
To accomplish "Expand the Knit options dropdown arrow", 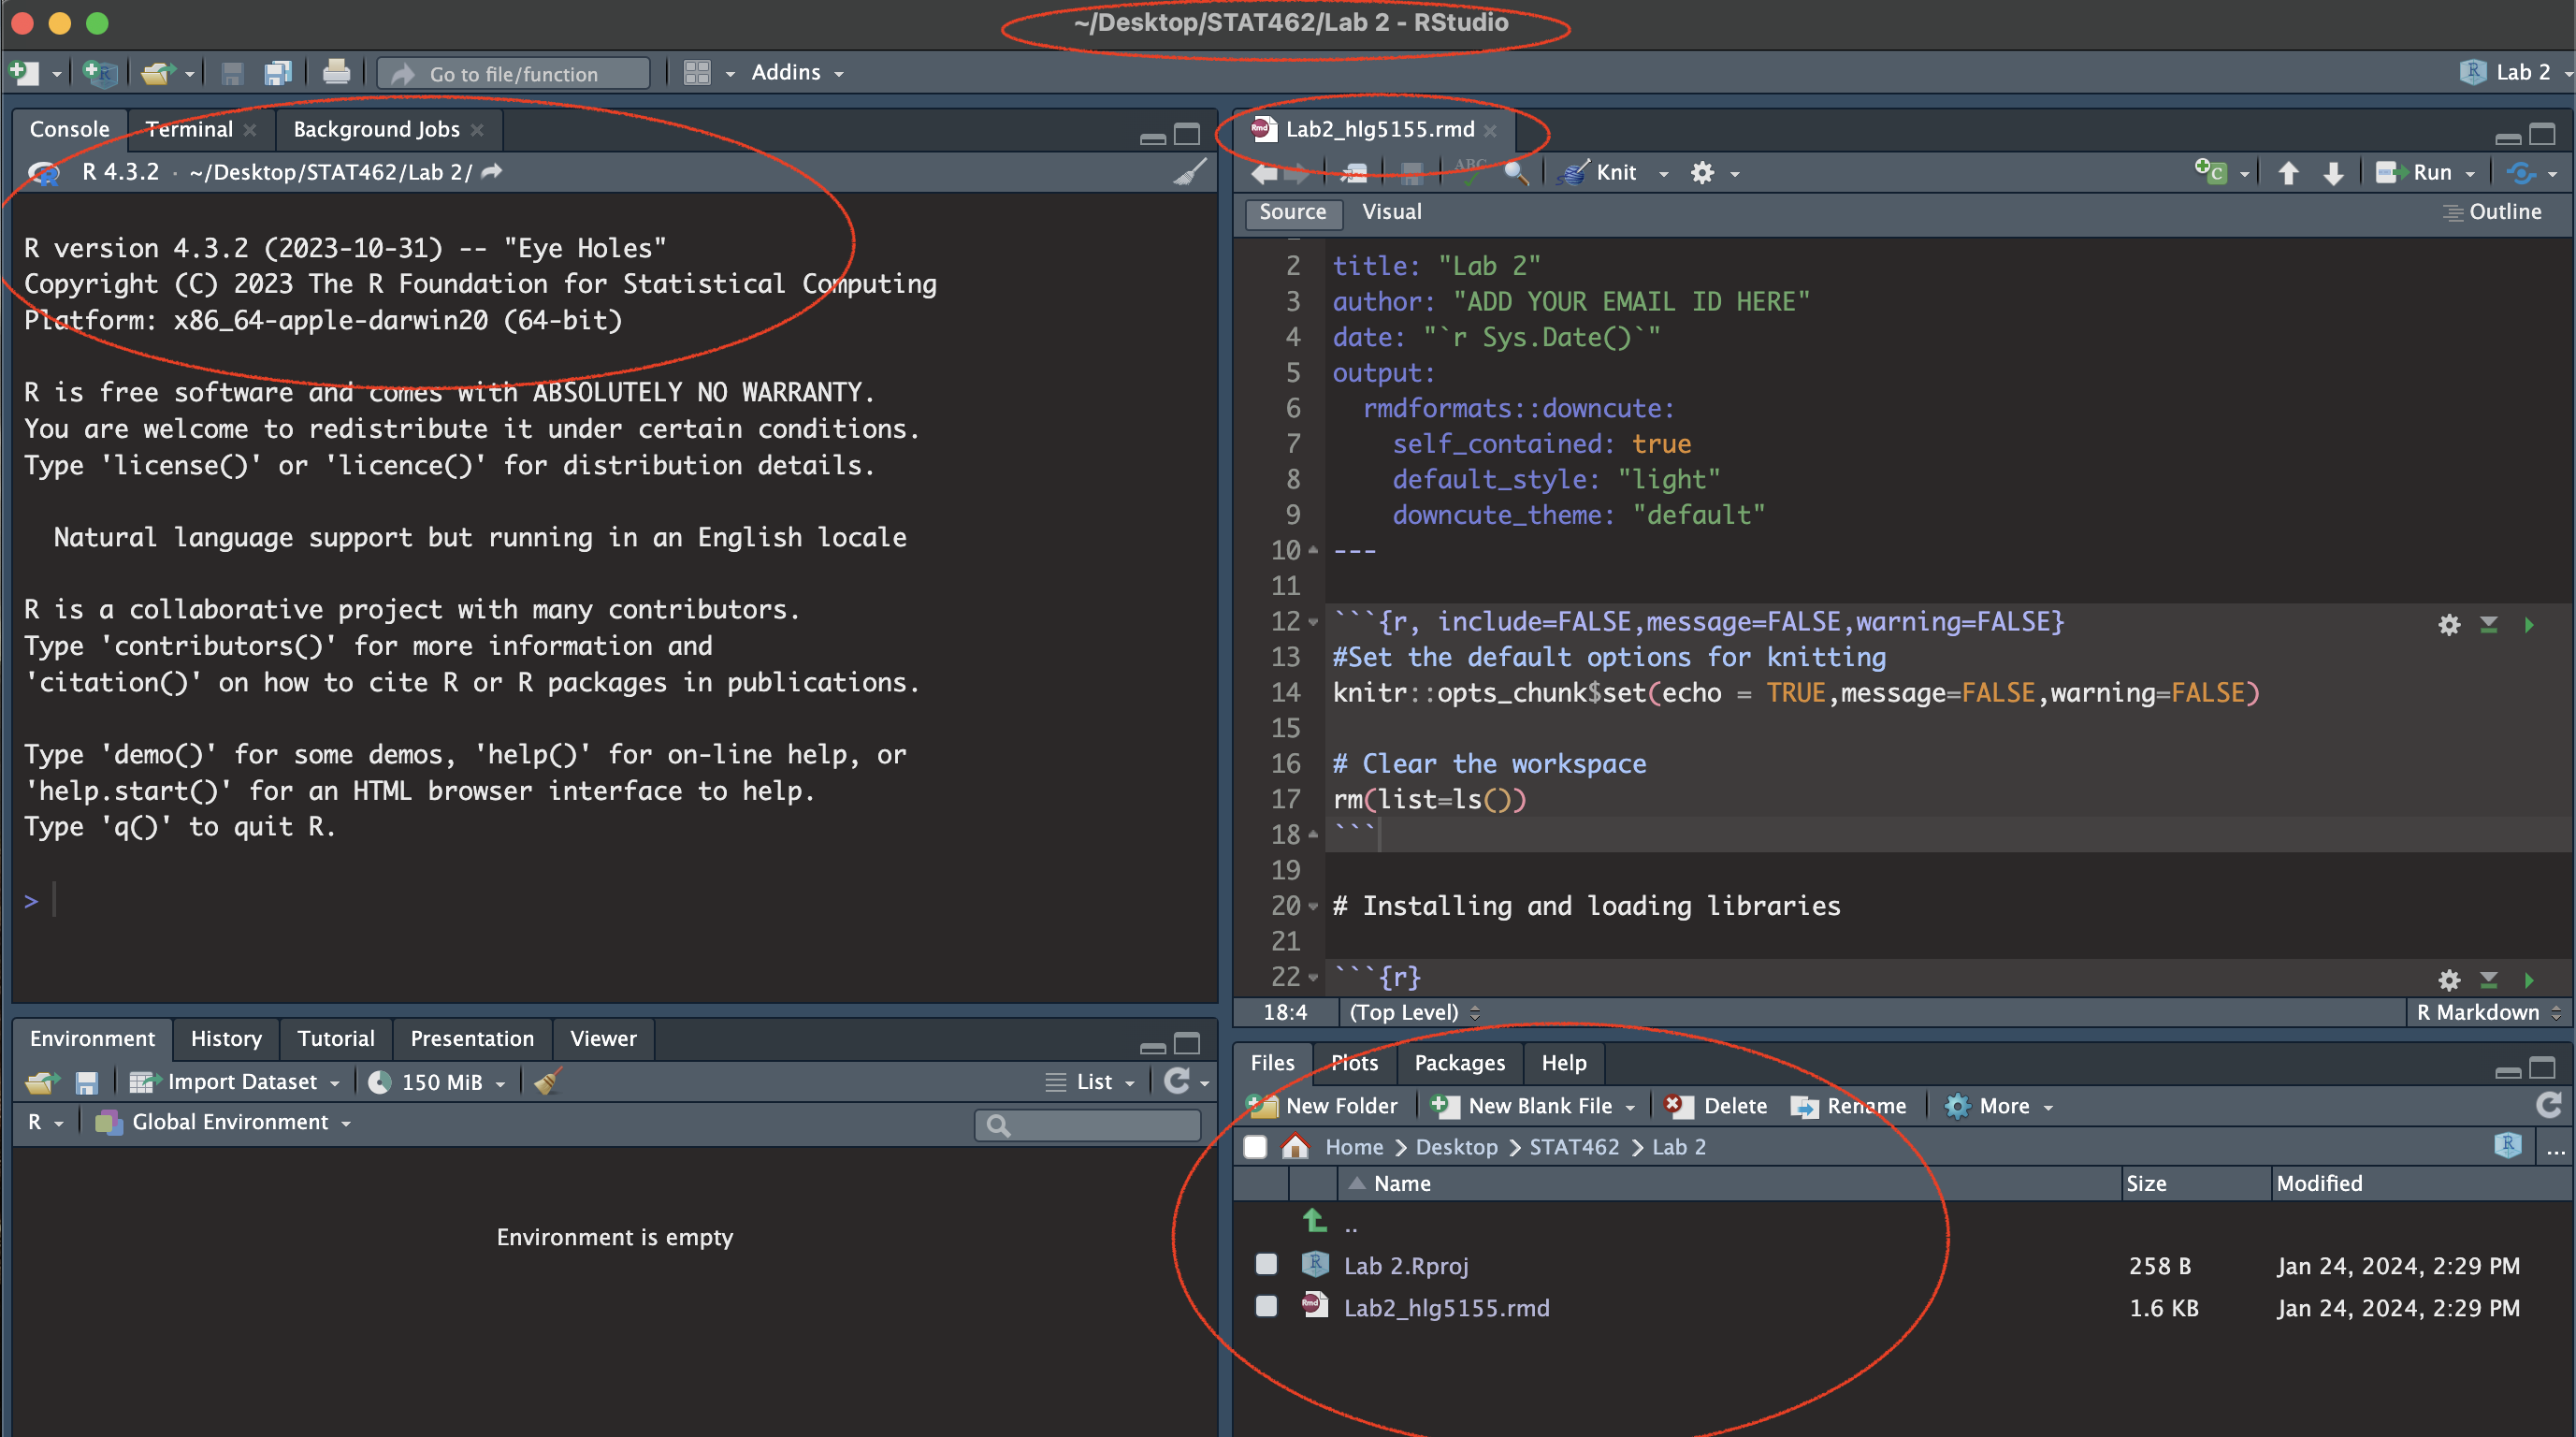I will click(1664, 174).
